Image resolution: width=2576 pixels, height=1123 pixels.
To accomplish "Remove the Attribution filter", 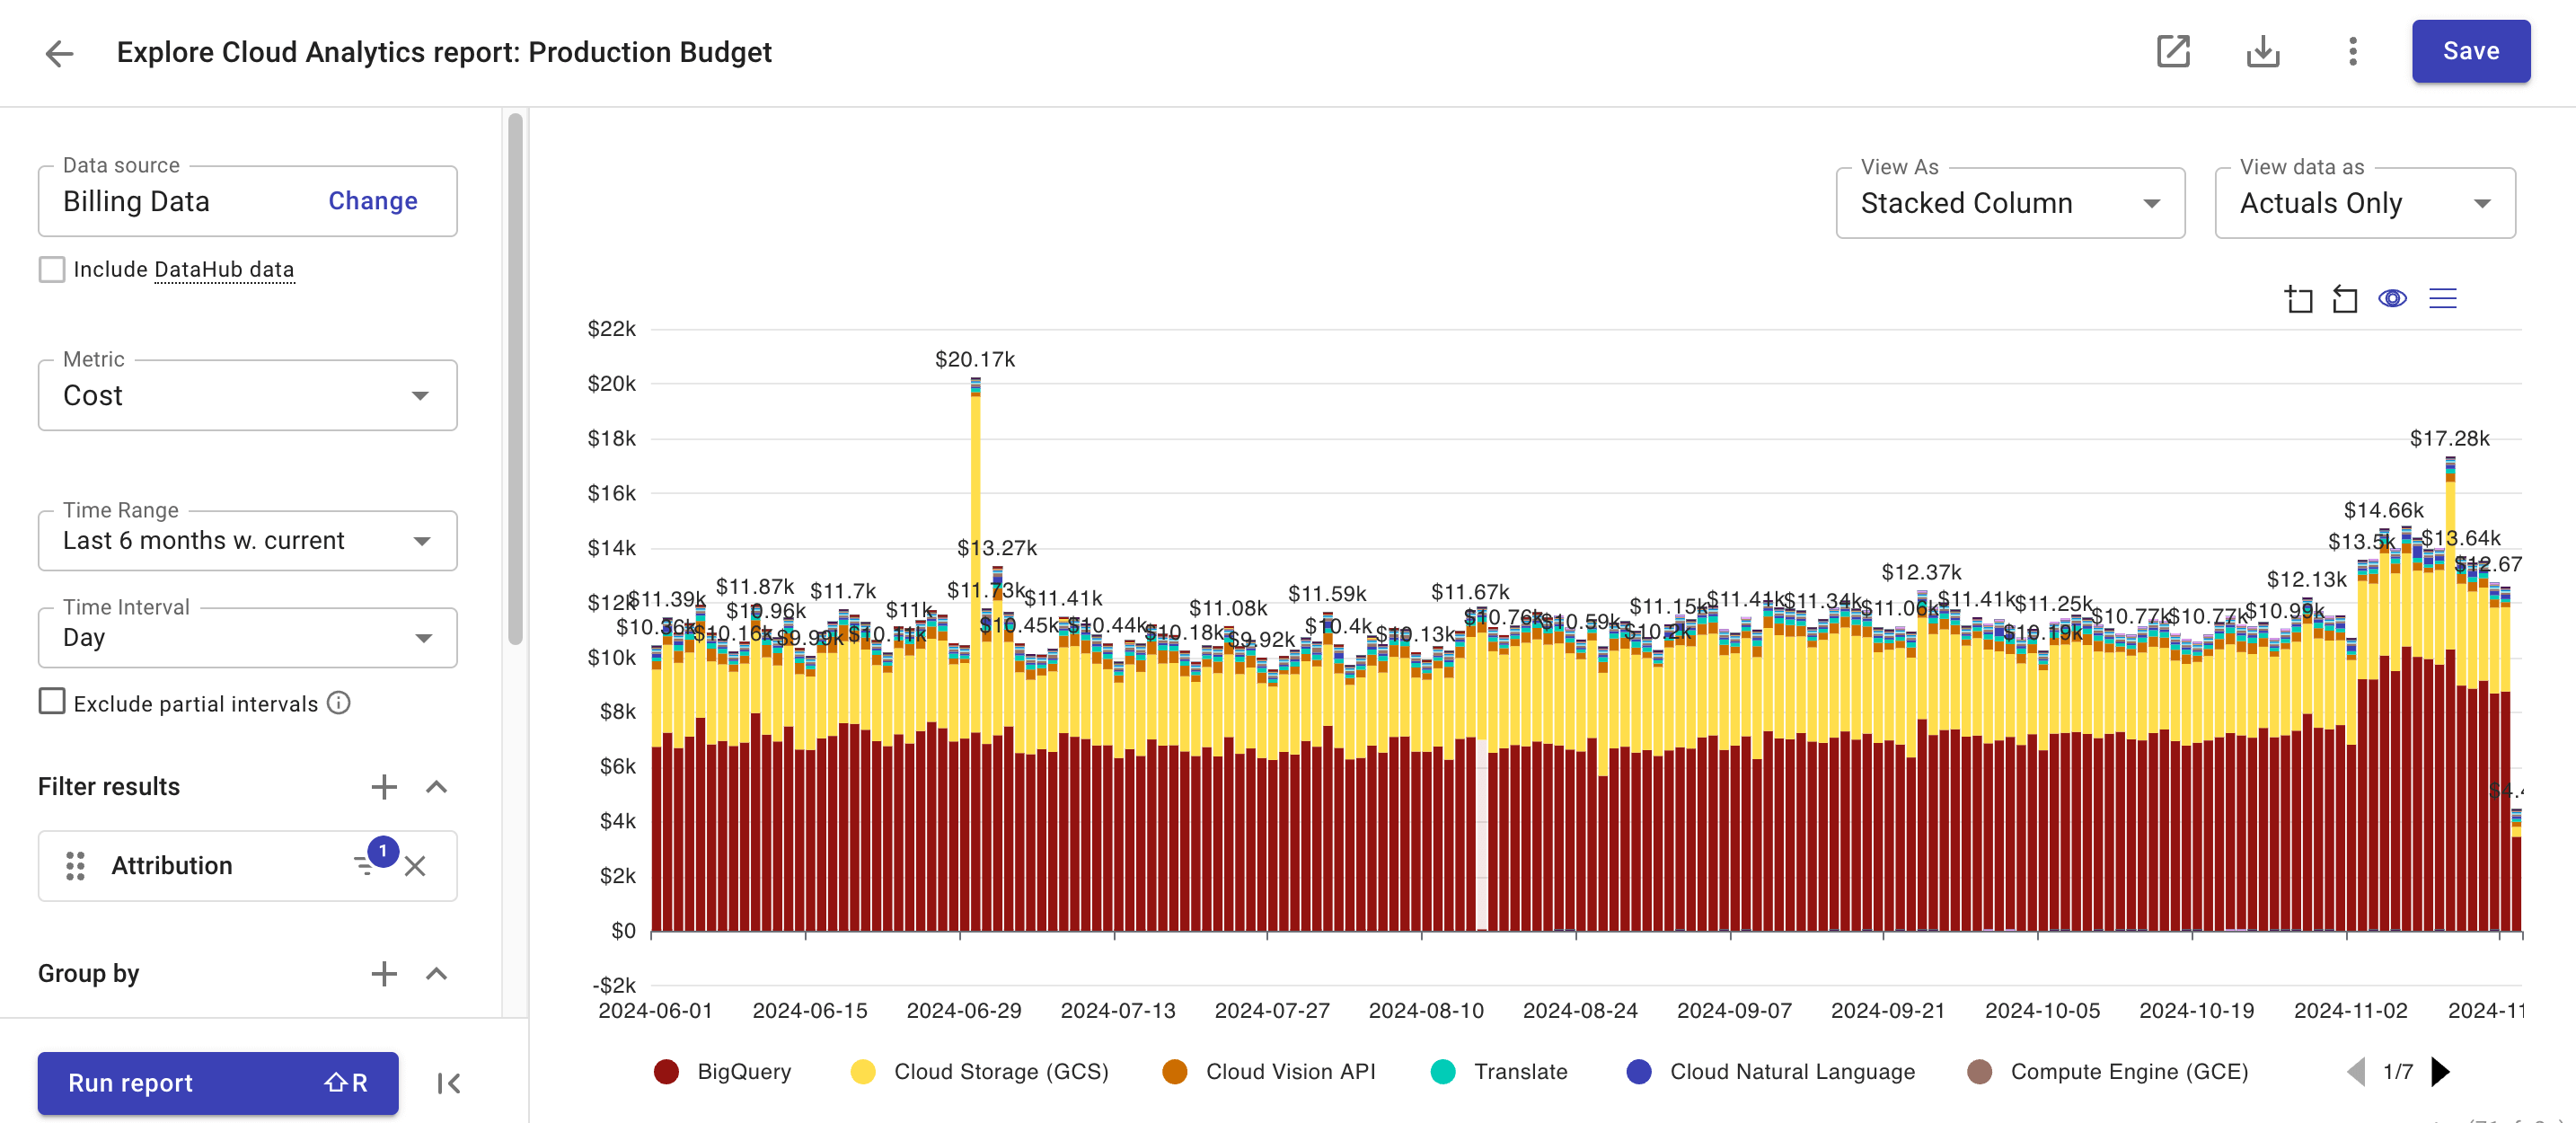I will pyautogui.click(x=415, y=866).
